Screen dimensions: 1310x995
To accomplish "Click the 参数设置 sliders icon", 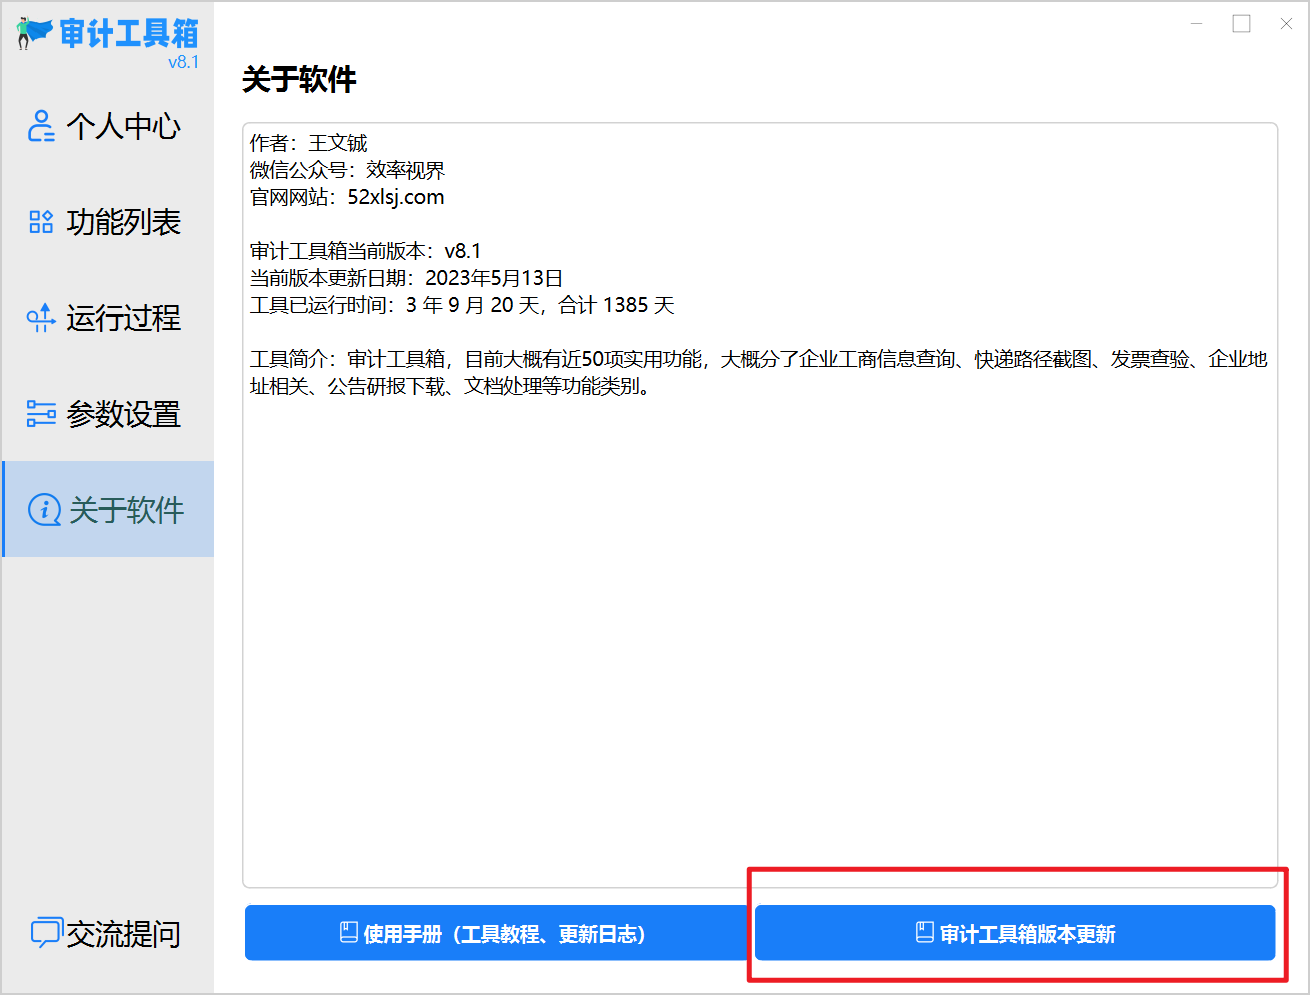I will 40,413.
